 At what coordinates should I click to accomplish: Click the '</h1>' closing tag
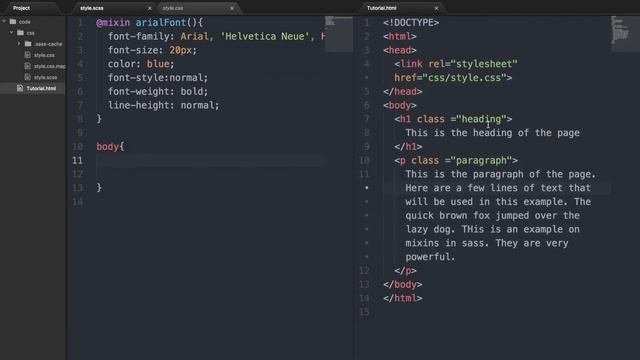[408, 147]
